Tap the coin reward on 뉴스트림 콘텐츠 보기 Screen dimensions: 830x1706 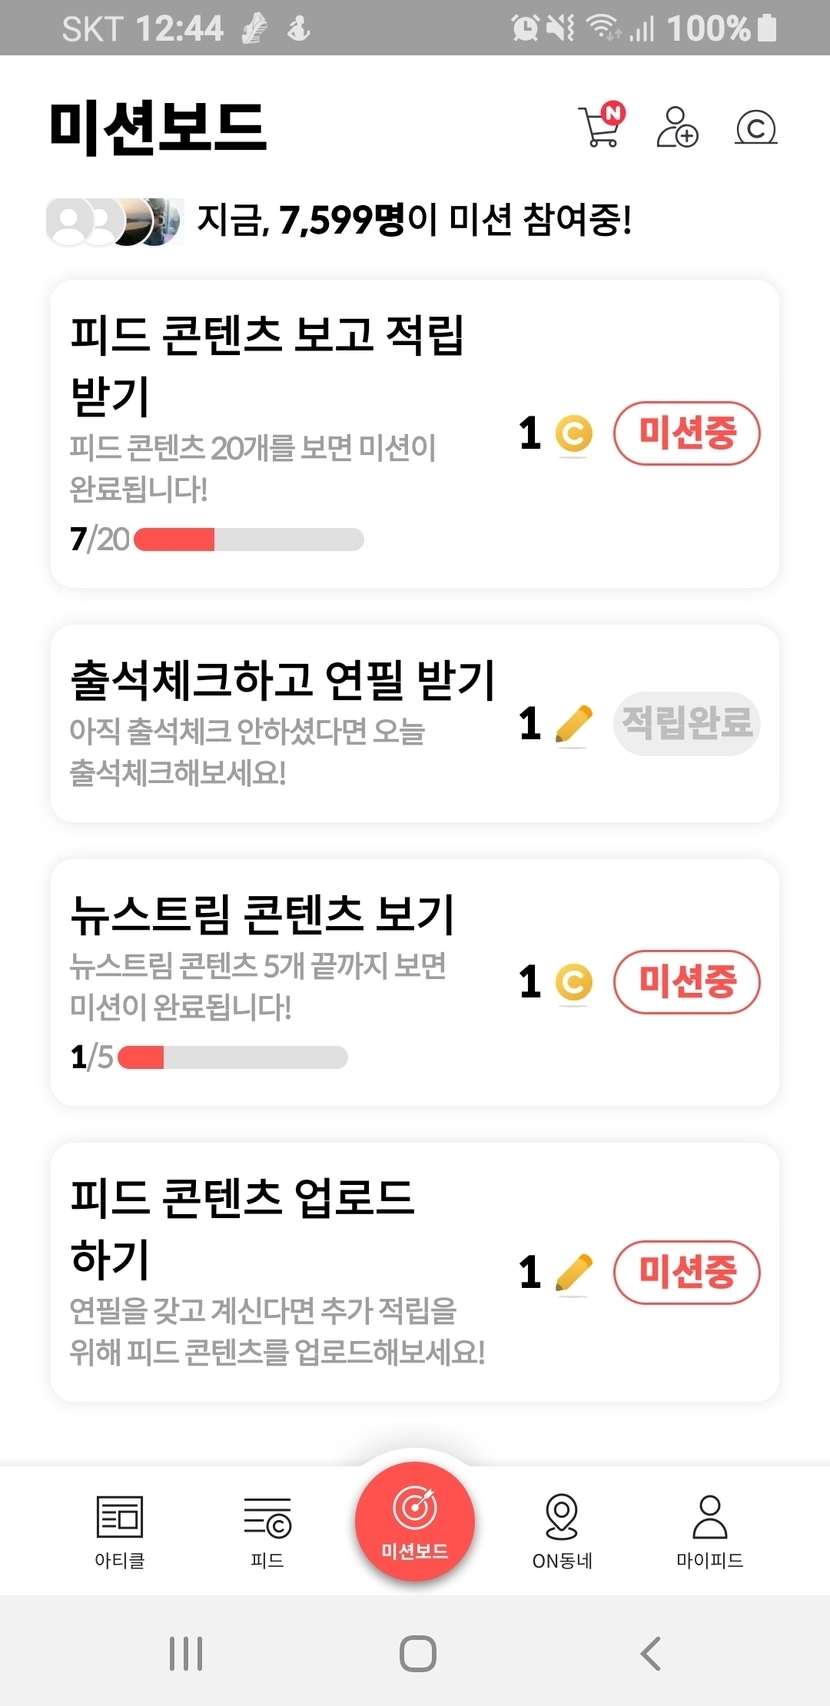pos(573,982)
